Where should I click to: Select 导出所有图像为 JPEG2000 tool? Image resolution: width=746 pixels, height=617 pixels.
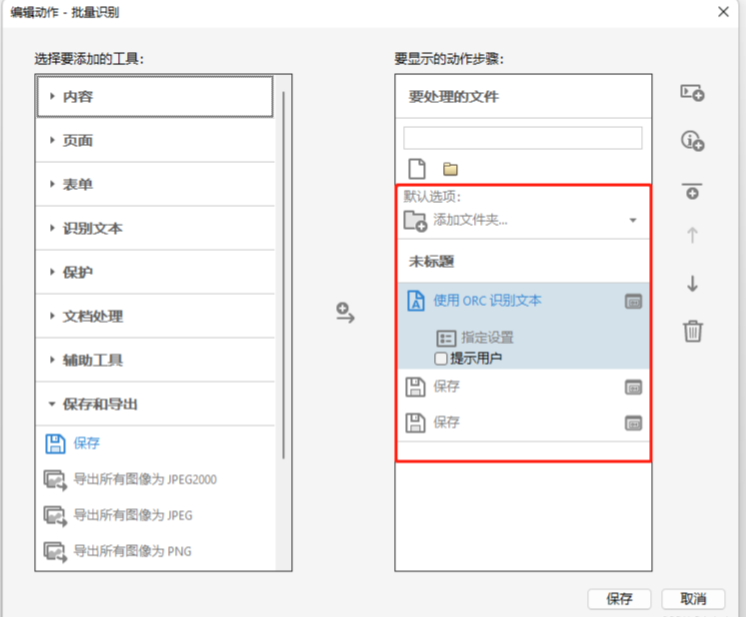[x=144, y=479]
